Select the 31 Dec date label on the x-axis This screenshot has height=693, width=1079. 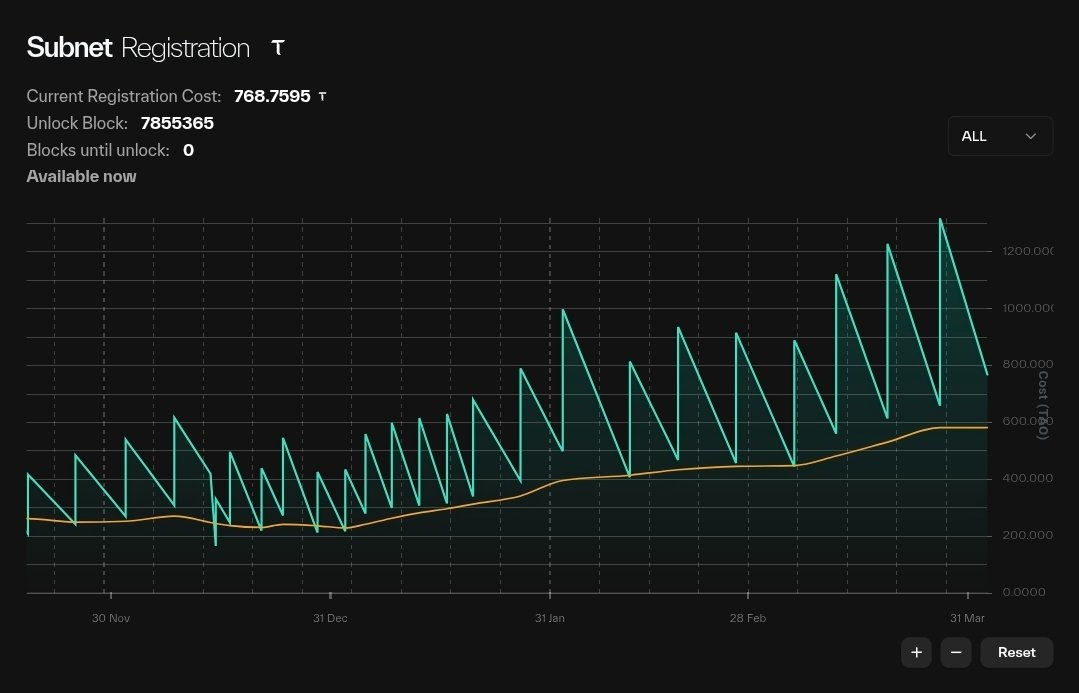(330, 618)
